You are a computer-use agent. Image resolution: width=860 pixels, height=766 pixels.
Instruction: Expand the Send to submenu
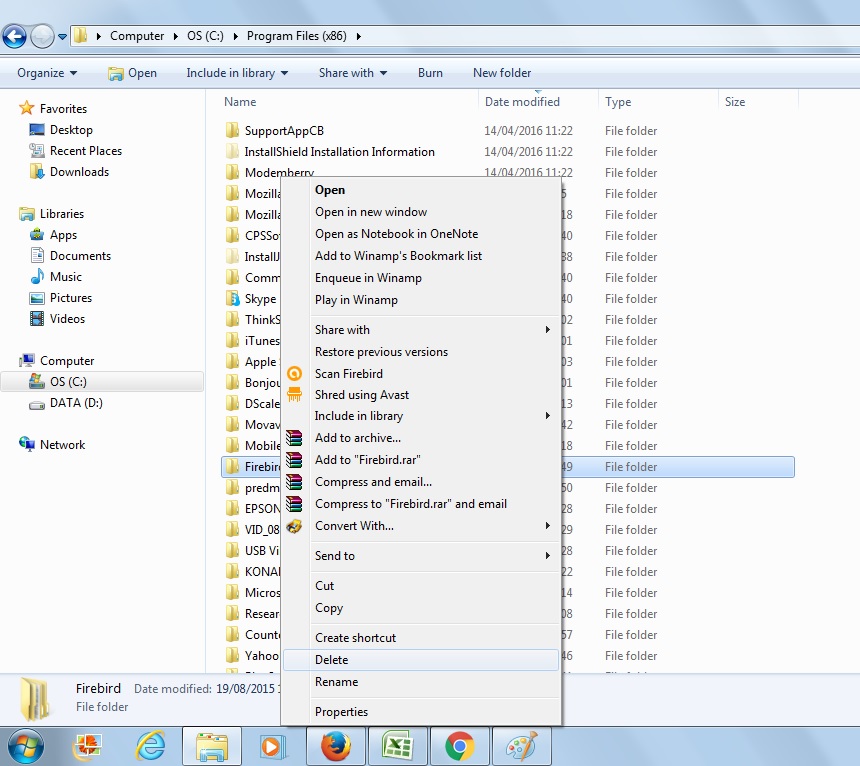[547, 556]
